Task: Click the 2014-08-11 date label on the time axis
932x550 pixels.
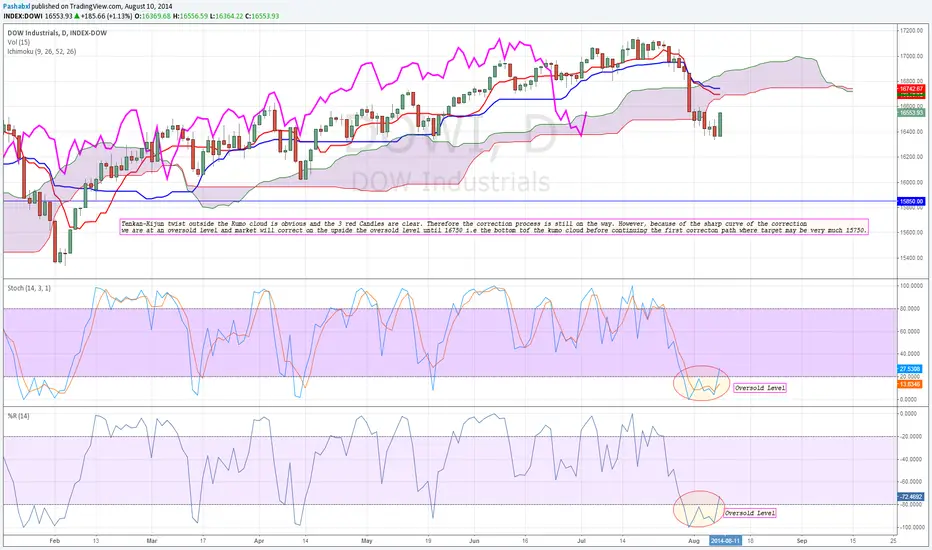Action: 725,540
